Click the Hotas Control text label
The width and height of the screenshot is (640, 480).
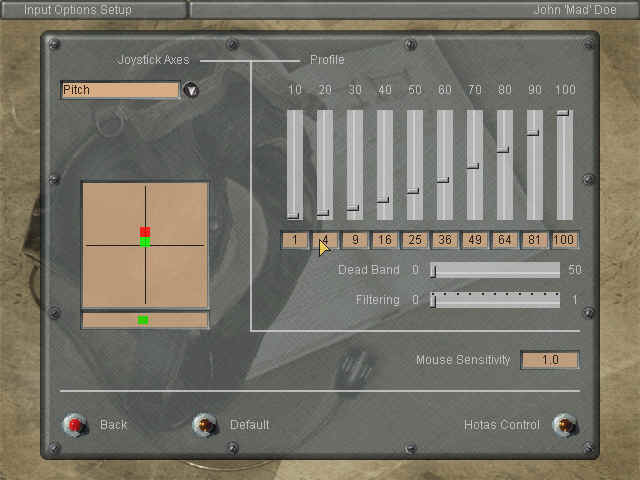[501, 425]
